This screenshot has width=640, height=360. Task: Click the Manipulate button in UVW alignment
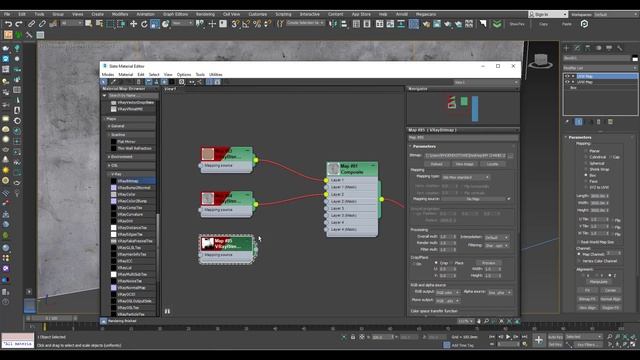pos(598,282)
